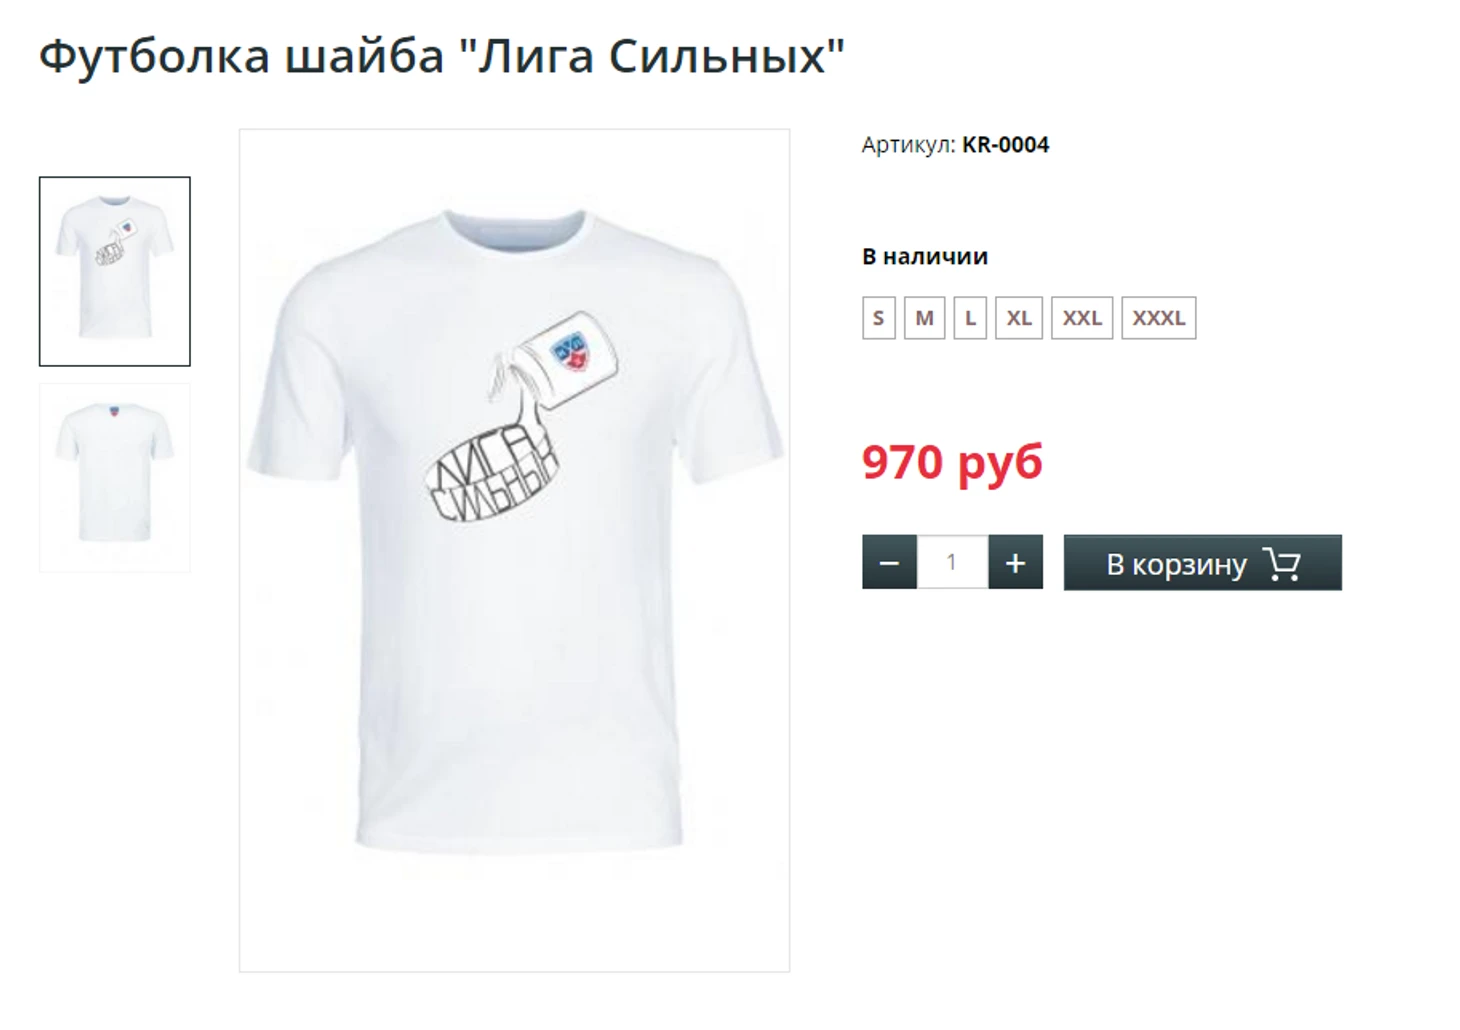The width and height of the screenshot is (1460, 1030).
Task: Click the В наличии availability label
Action: [925, 256]
